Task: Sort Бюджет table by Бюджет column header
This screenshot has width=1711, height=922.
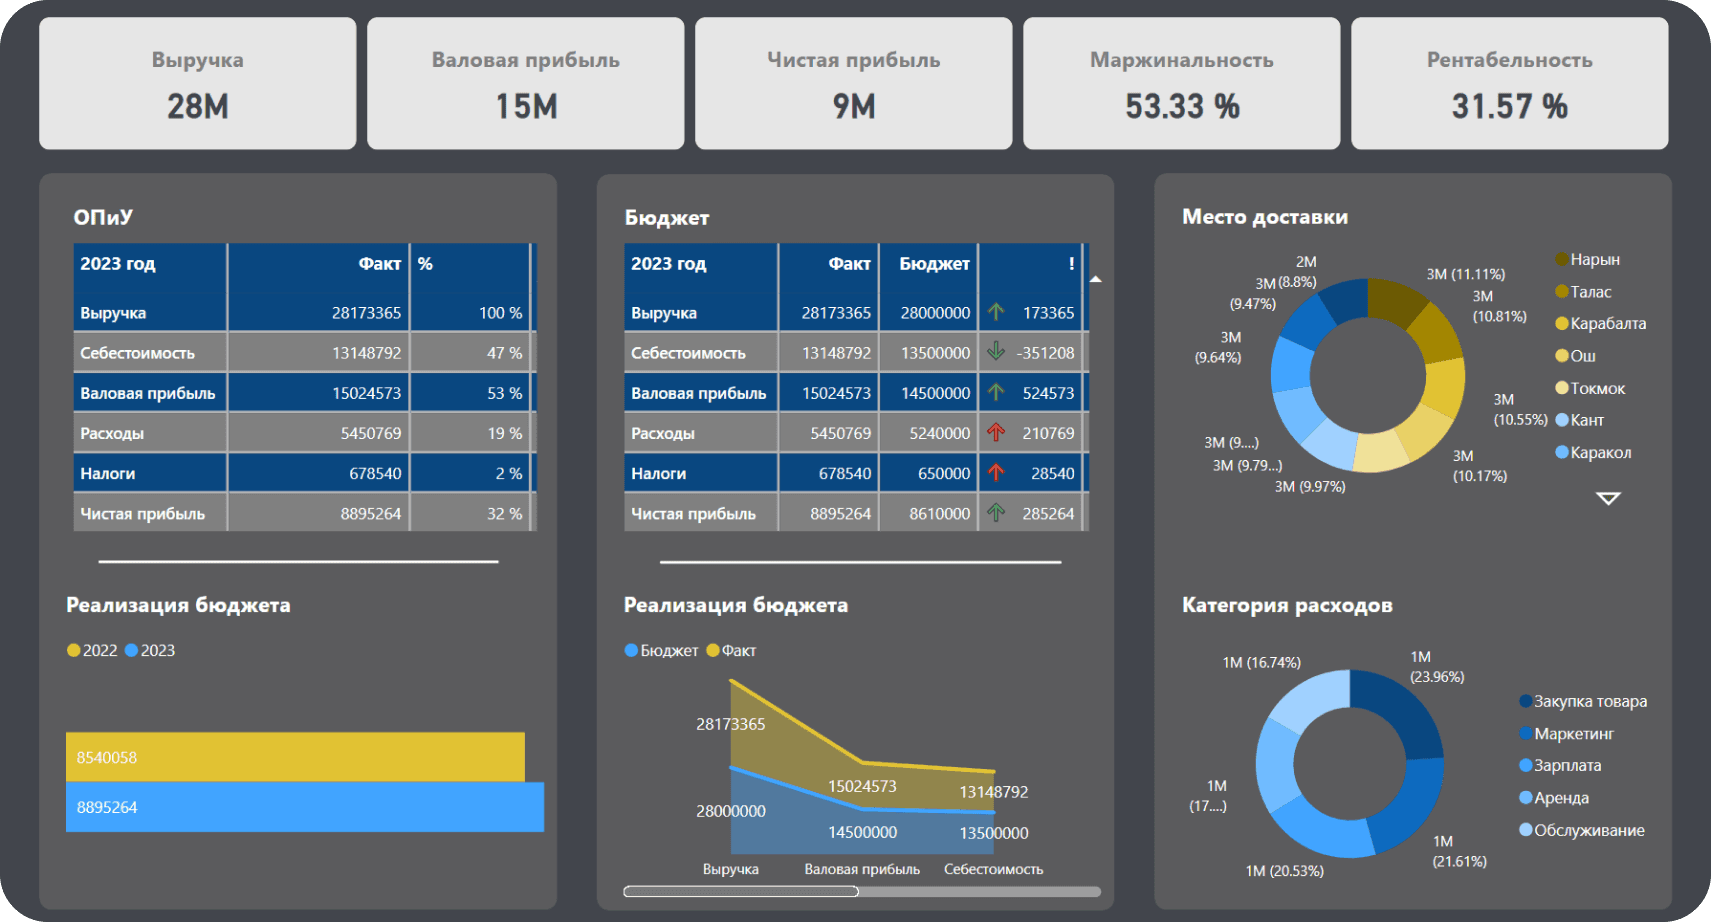Action: [933, 264]
